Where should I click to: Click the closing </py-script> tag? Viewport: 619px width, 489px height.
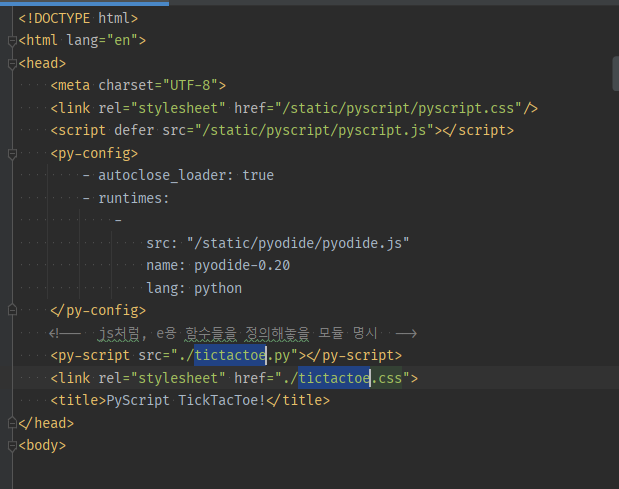354,355
